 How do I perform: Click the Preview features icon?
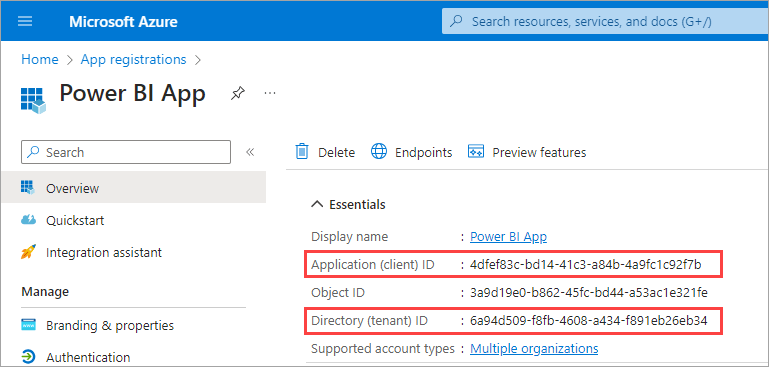point(476,152)
